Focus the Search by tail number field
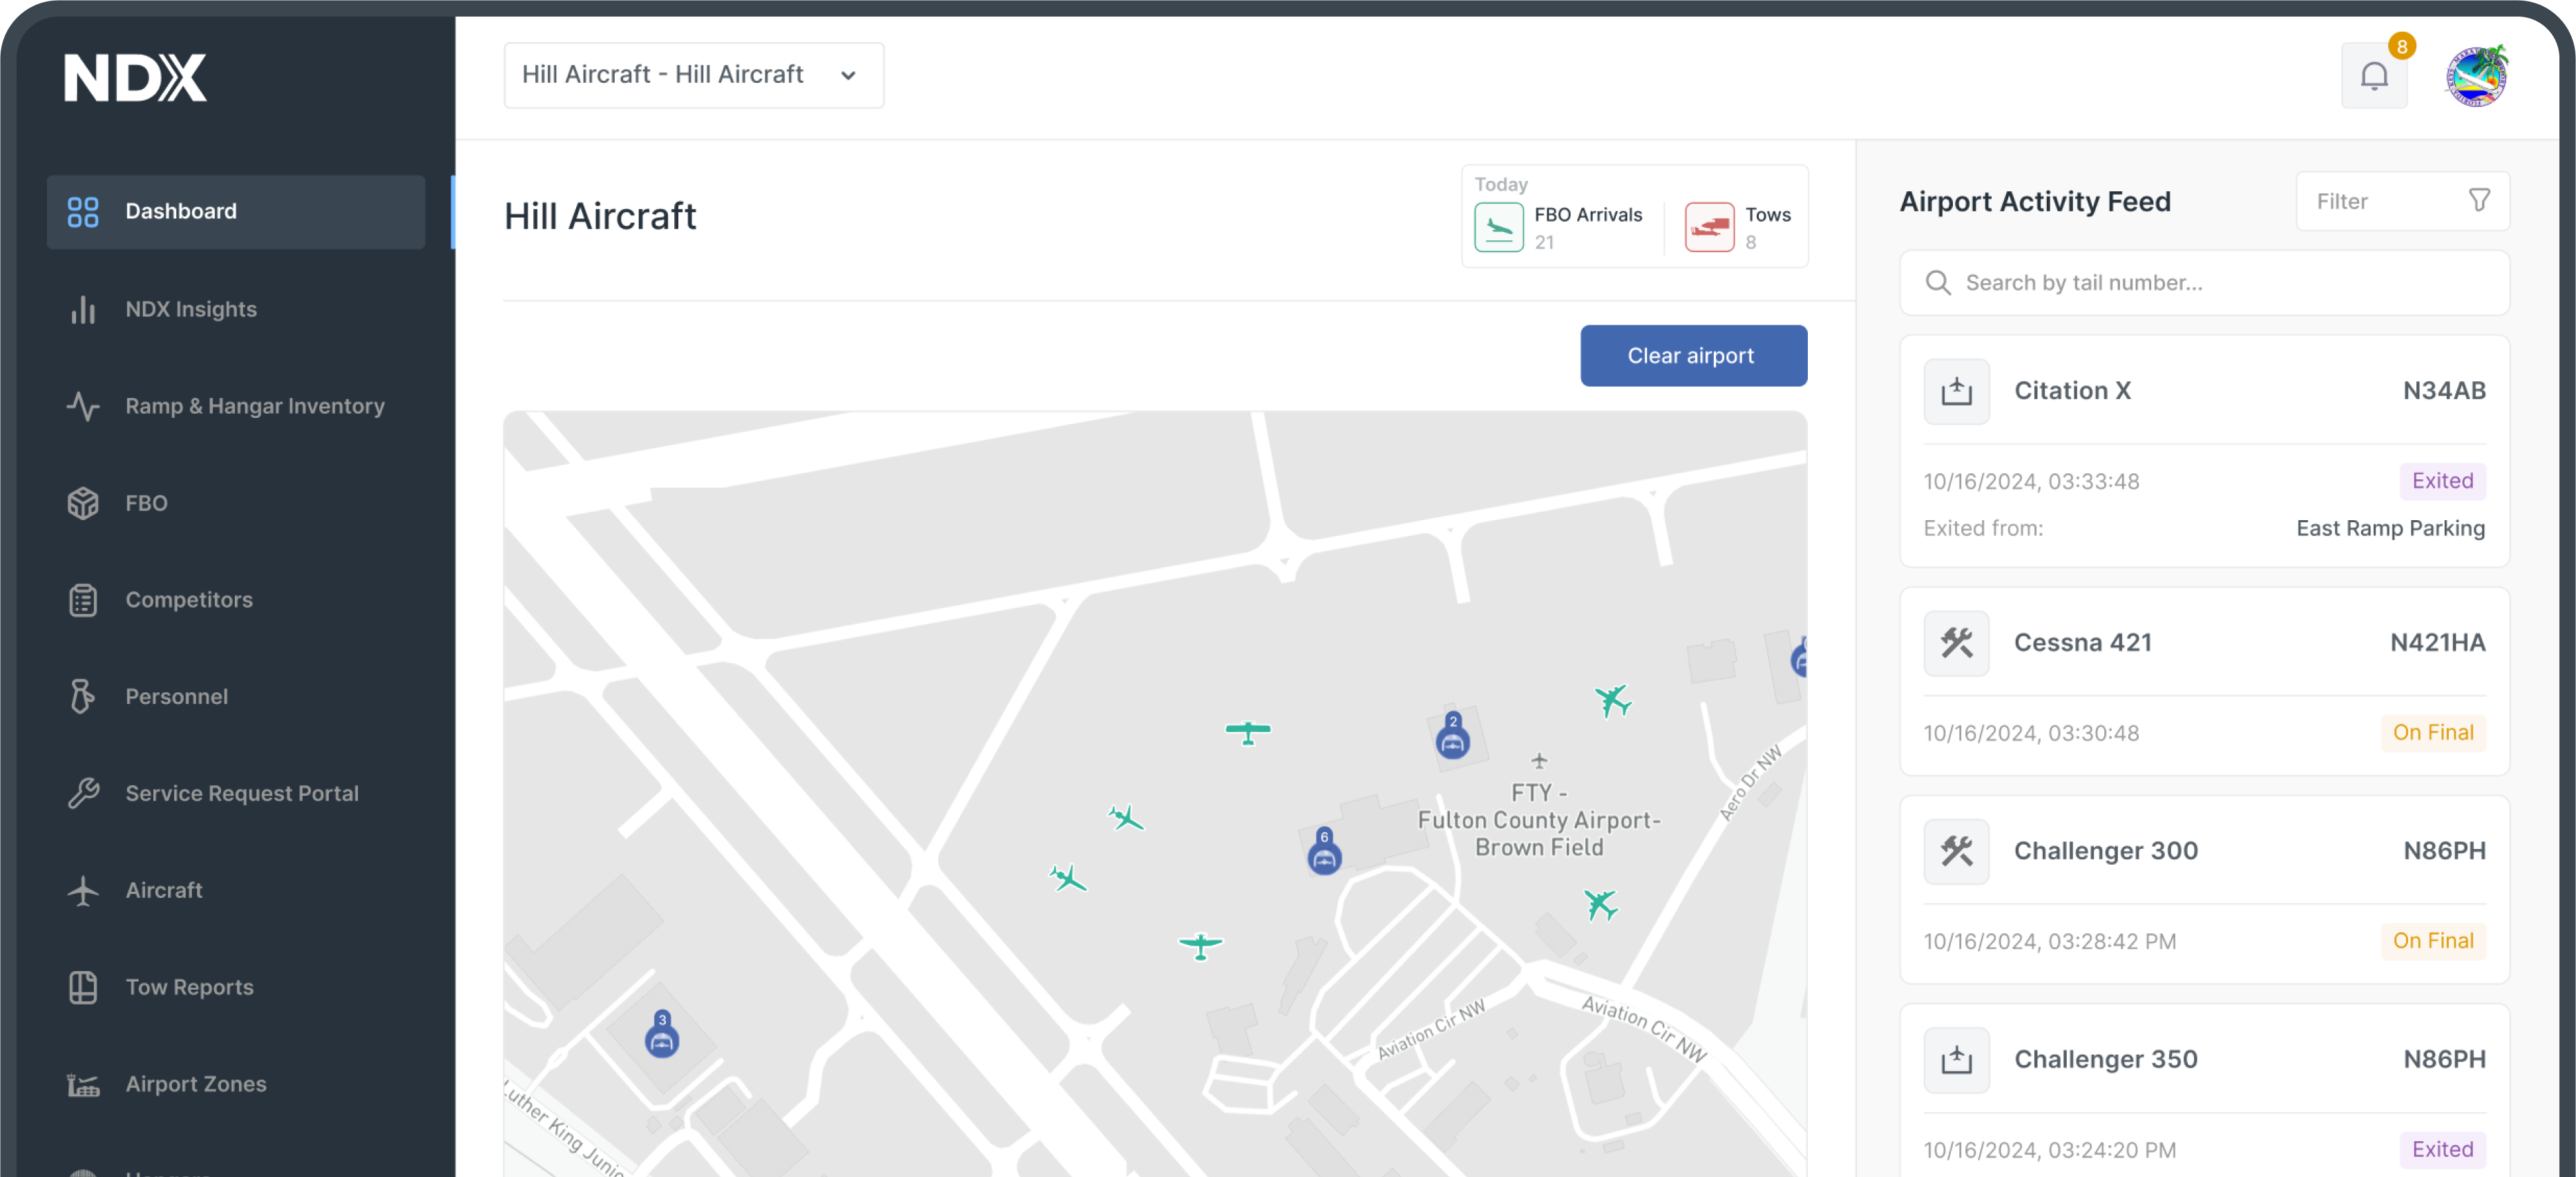Image resolution: width=2576 pixels, height=1177 pixels. coord(2204,283)
